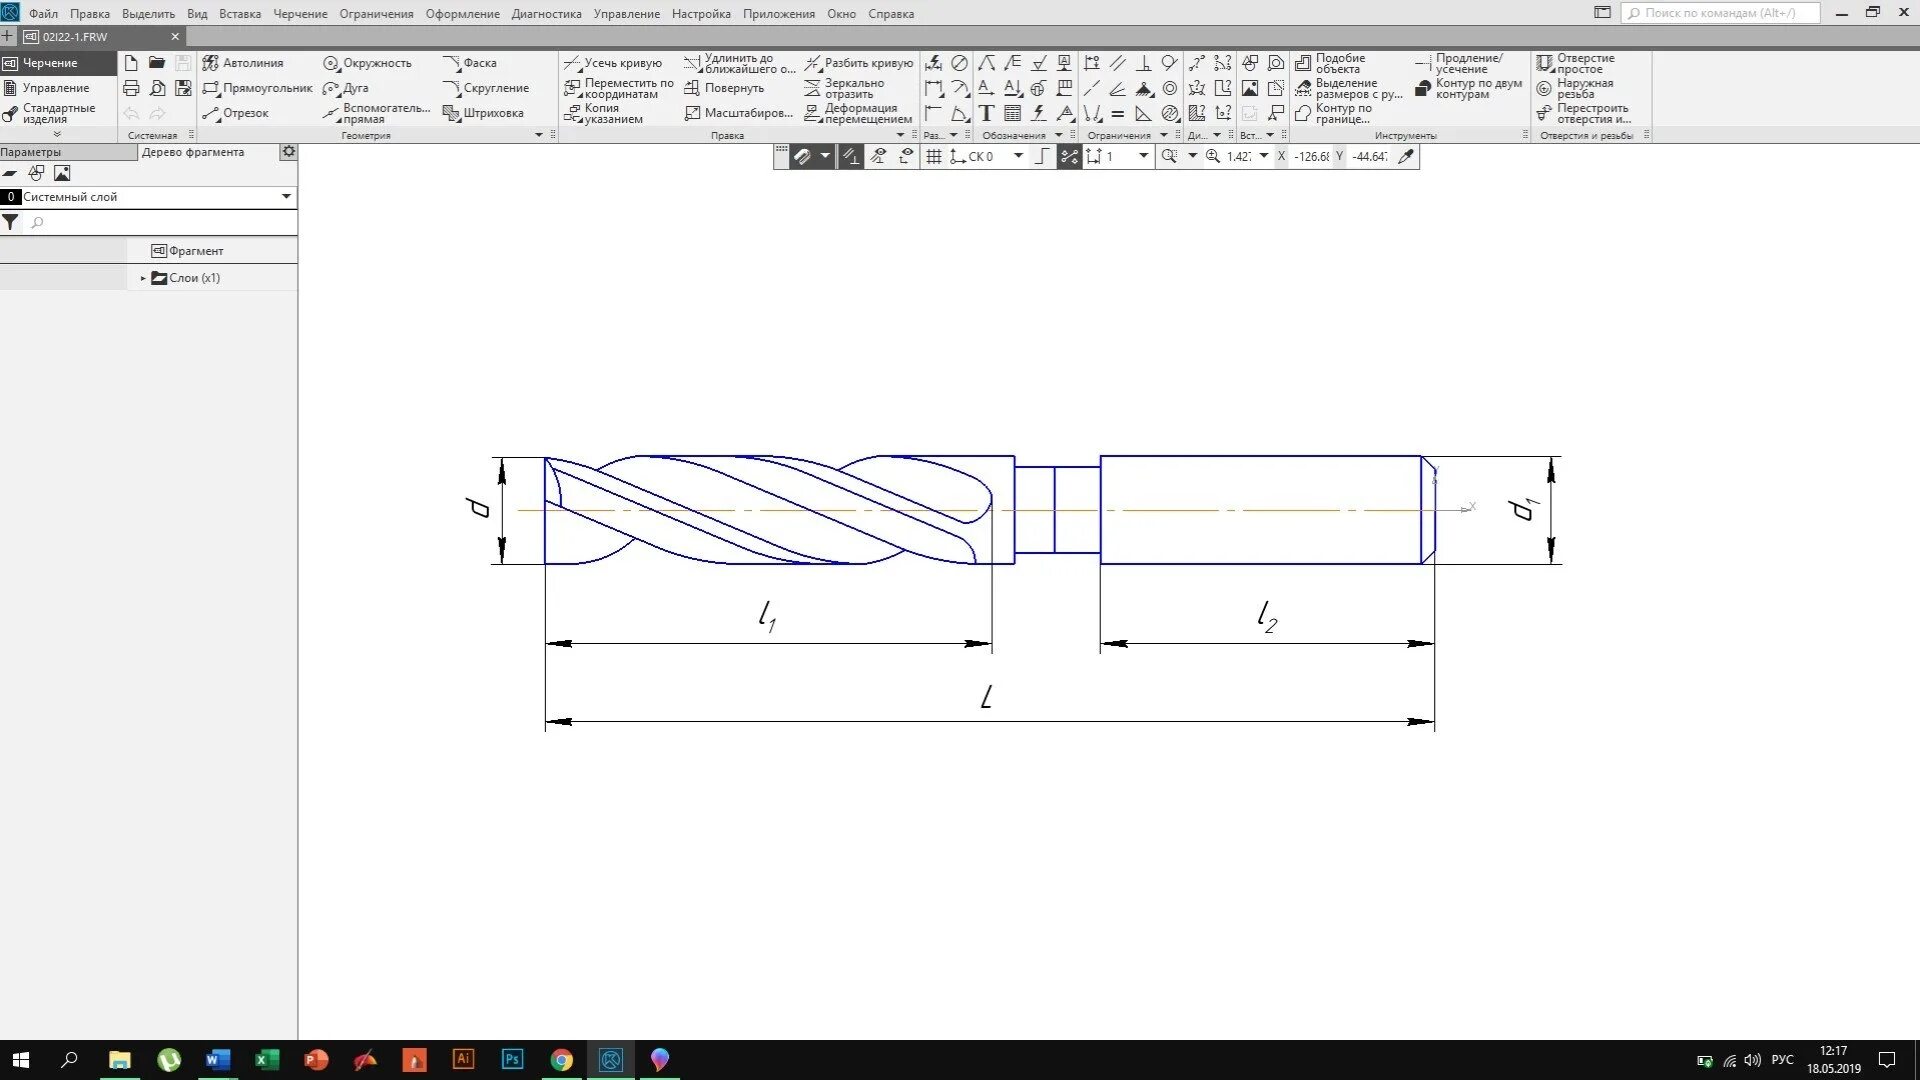Open the Черчение menu
1920x1080 pixels.
tap(300, 14)
